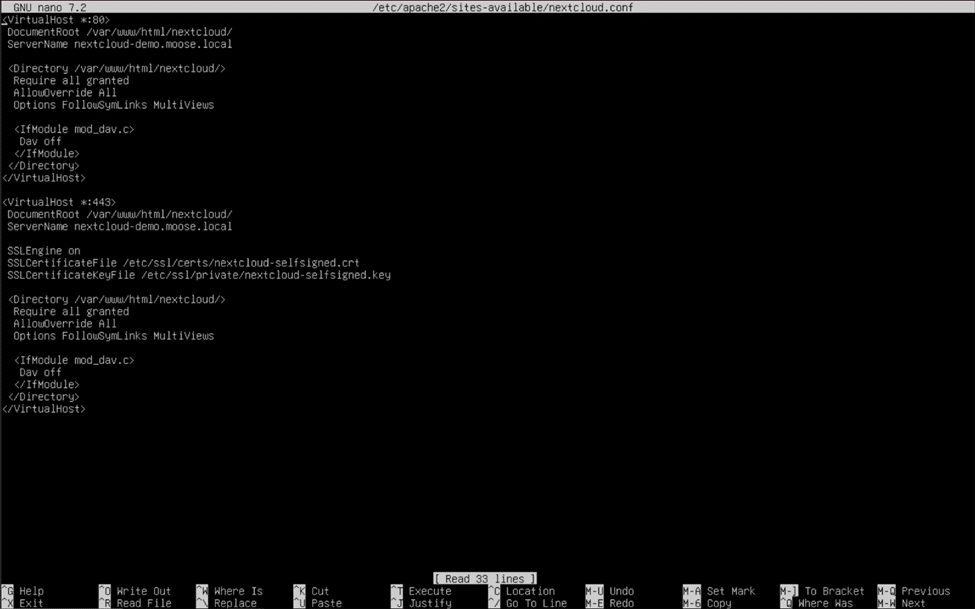Image resolution: width=975 pixels, height=609 pixels.
Task: Click the Where Was shortcut label
Action: click(825, 603)
